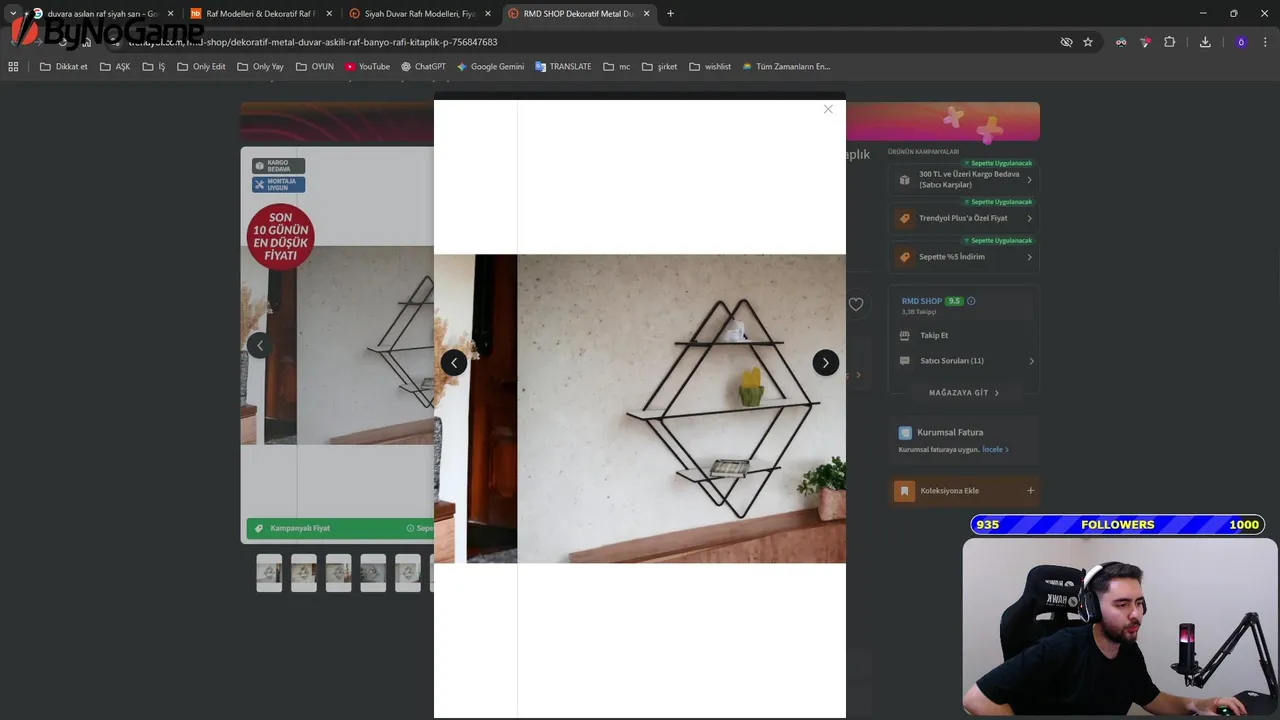Open the 'AŞK' bookmark folder
The width and height of the screenshot is (1280, 720).
pyautogui.click(x=115, y=67)
